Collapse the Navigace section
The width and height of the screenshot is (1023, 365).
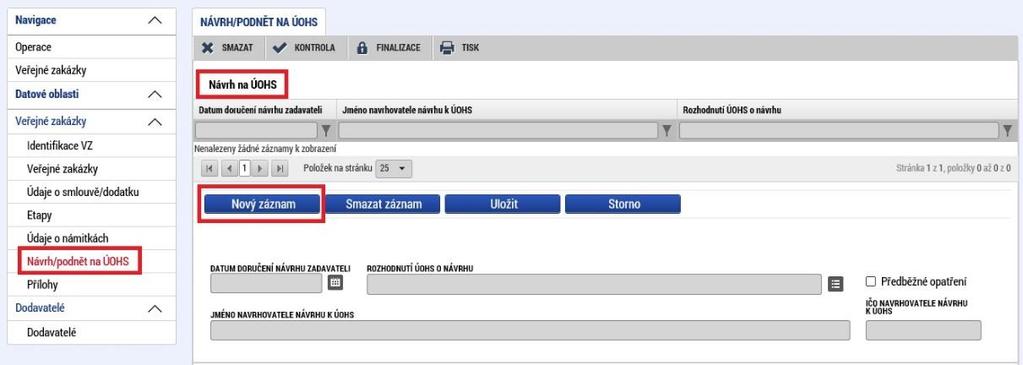[x=155, y=20]
